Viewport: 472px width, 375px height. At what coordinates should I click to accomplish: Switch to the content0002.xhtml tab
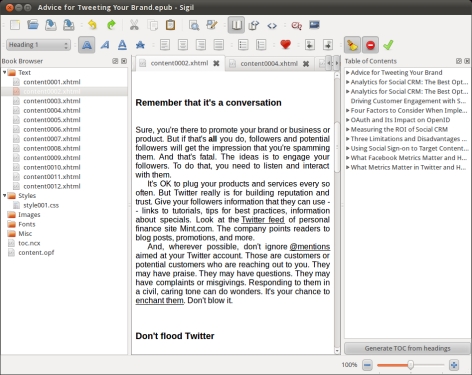(x=179, y=63)
